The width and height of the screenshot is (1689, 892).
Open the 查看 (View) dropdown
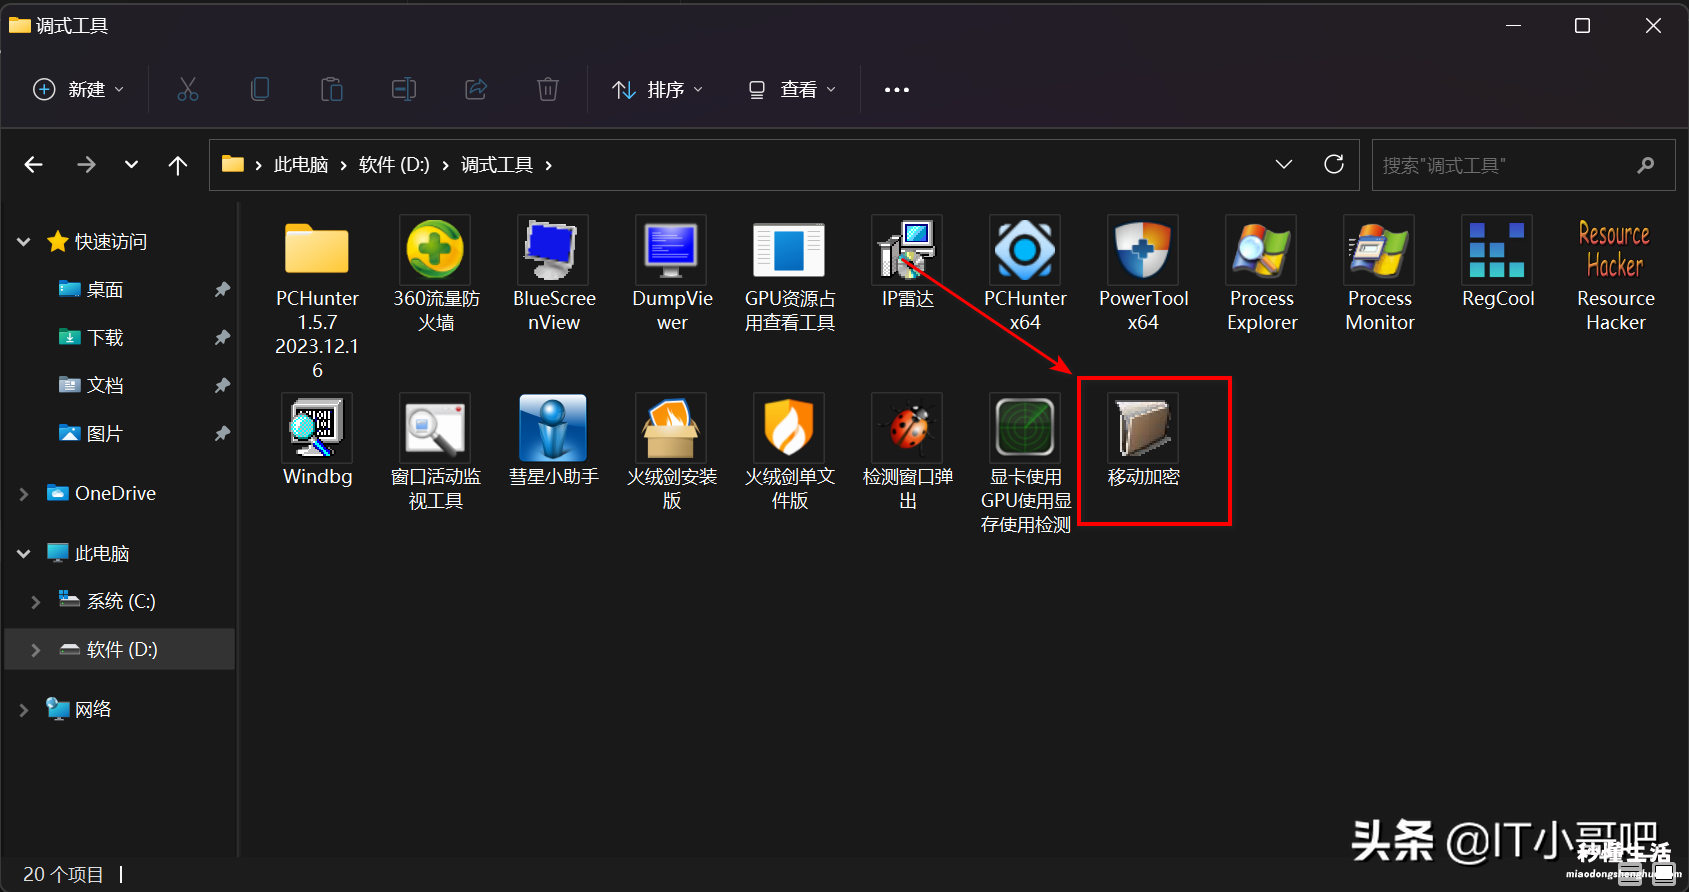[x=792, y=90]
